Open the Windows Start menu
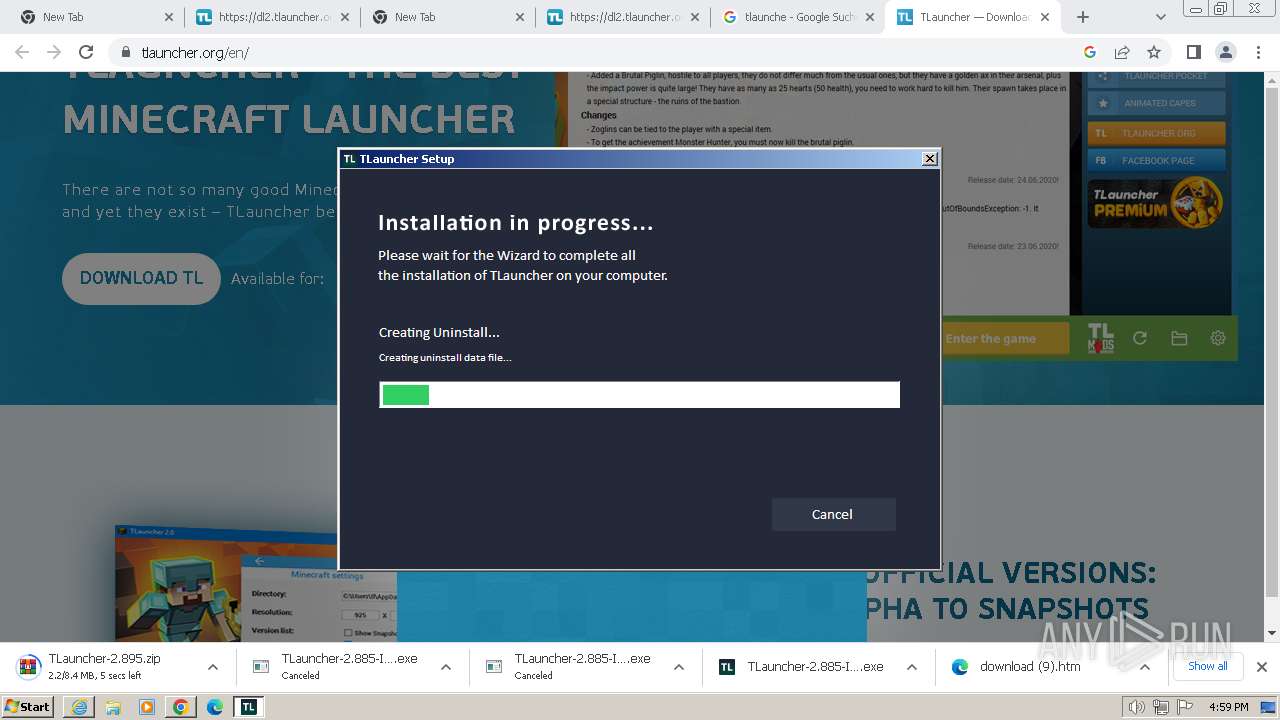This screenshot has width=1280, height=720. (27, 706)
